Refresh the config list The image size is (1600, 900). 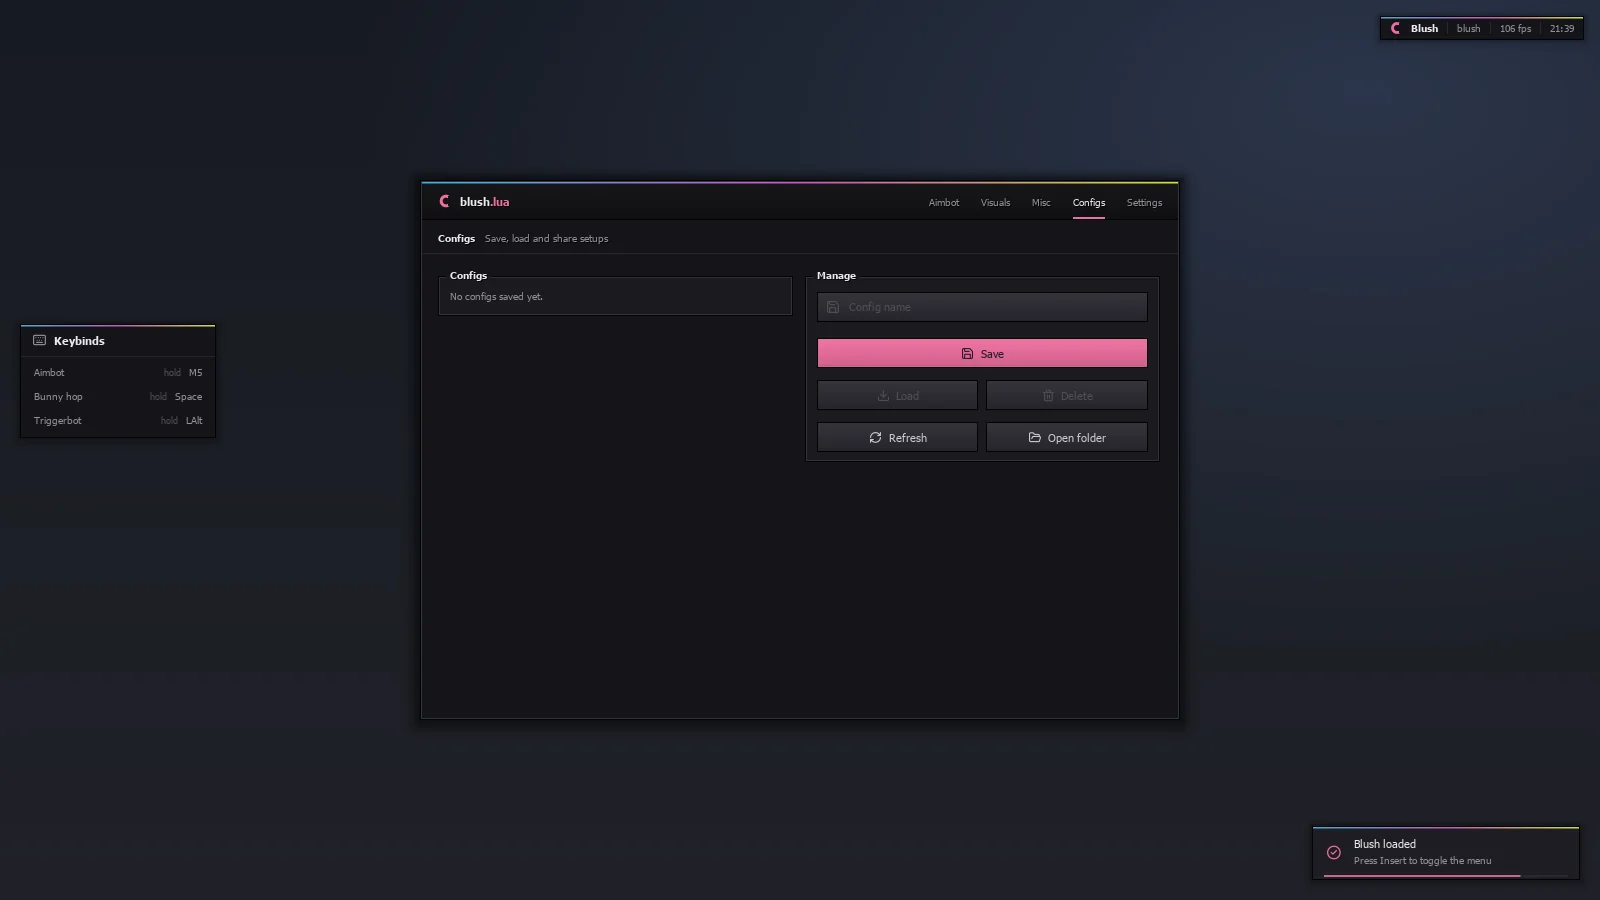tap(897, 437)
